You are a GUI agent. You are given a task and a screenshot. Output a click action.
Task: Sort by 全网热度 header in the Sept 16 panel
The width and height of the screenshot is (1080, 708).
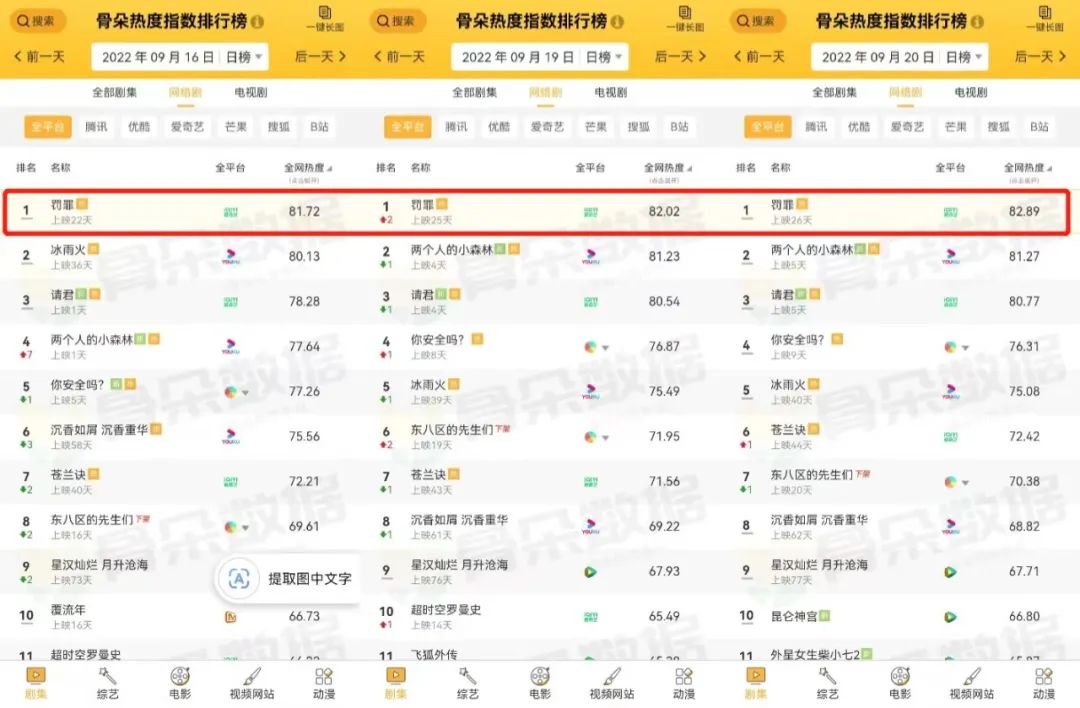[307, 167]
